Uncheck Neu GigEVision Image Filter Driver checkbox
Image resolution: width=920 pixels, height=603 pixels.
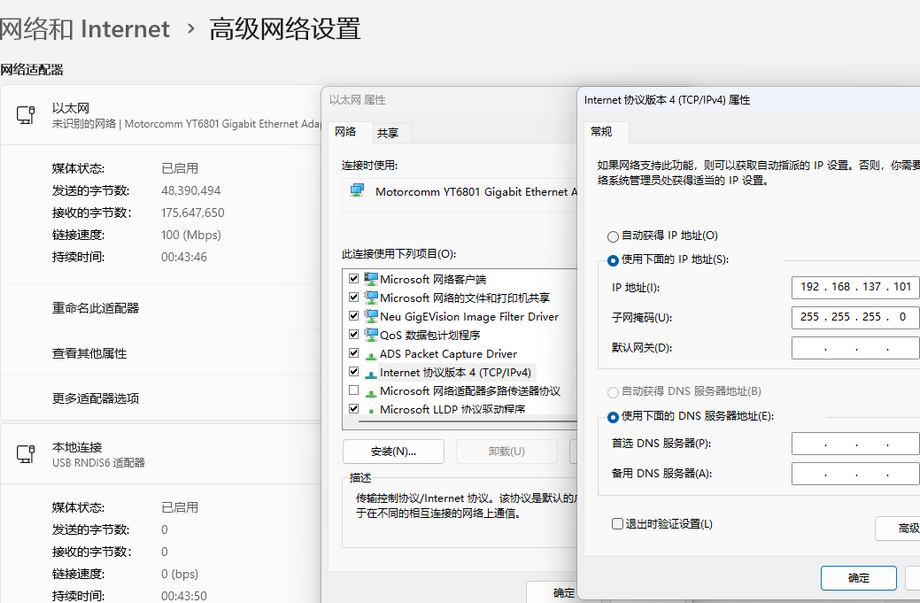[x=354, y=316]
